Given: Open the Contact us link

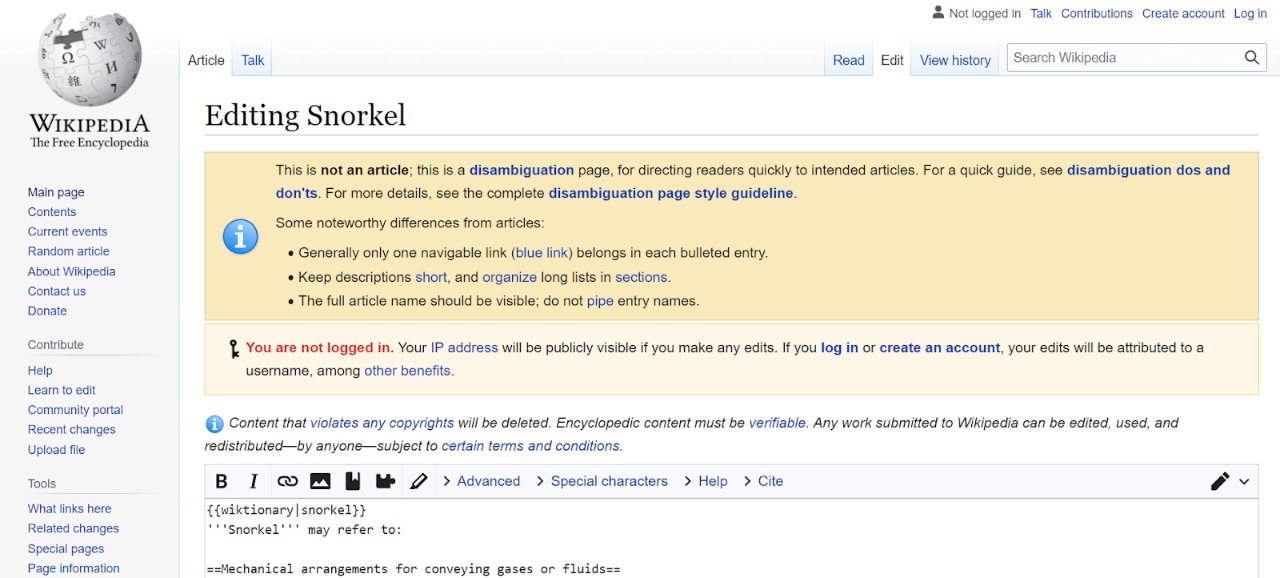Looking at the screenshot, I should (x=57, y=291).
